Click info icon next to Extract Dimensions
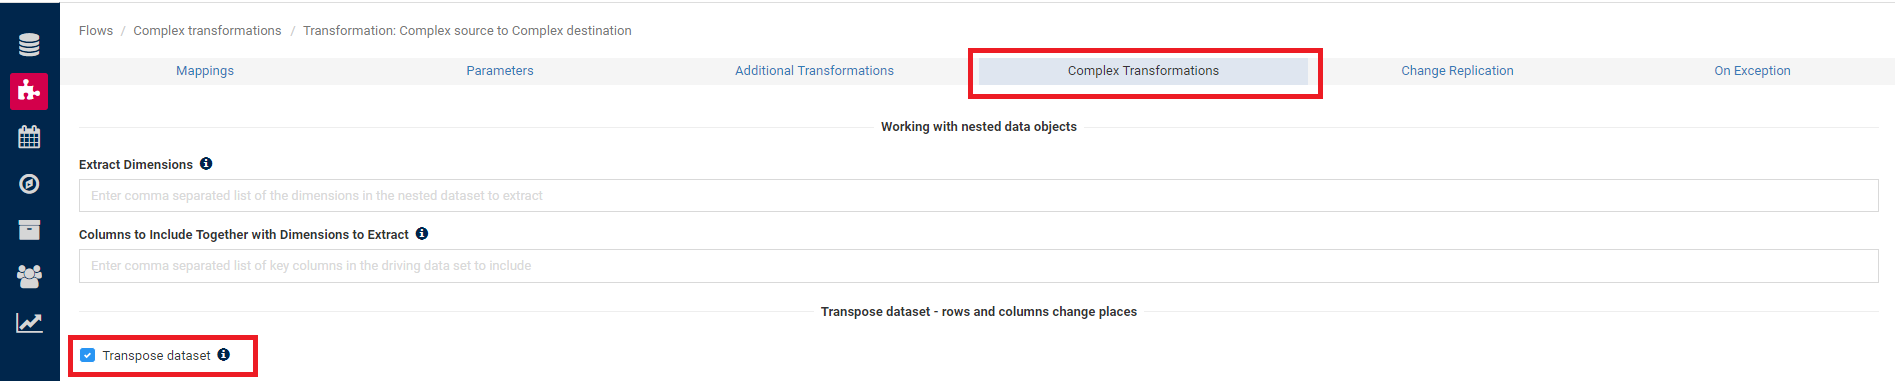 click(x=206, y=163)
